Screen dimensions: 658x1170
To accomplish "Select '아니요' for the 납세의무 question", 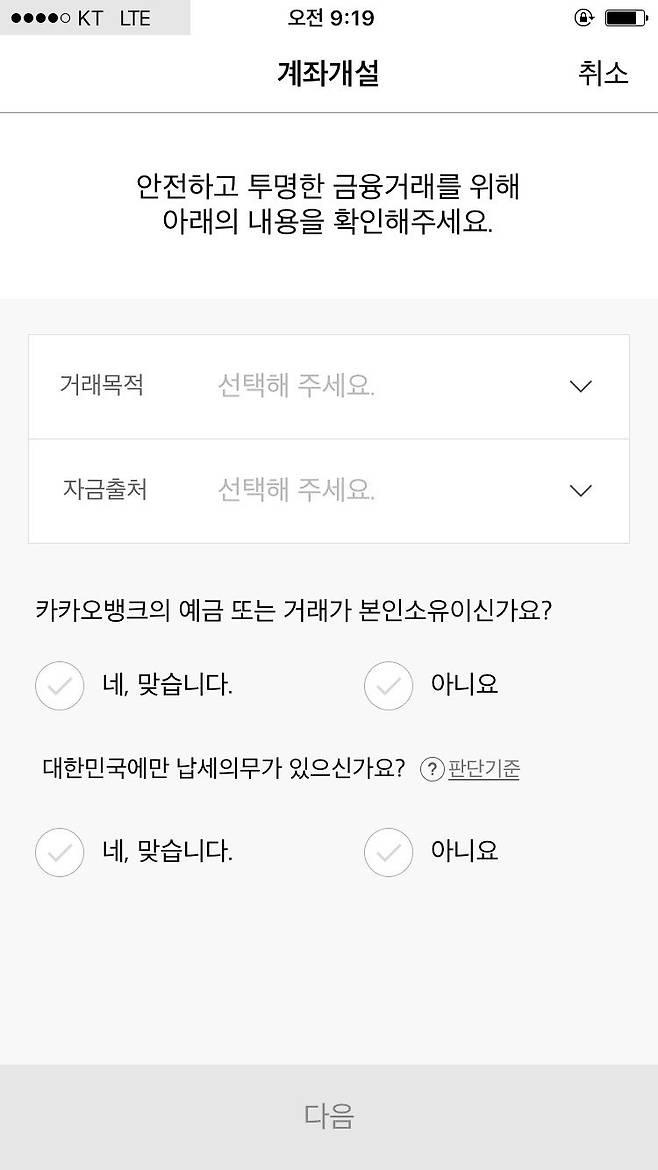I will tap(388, 853).
